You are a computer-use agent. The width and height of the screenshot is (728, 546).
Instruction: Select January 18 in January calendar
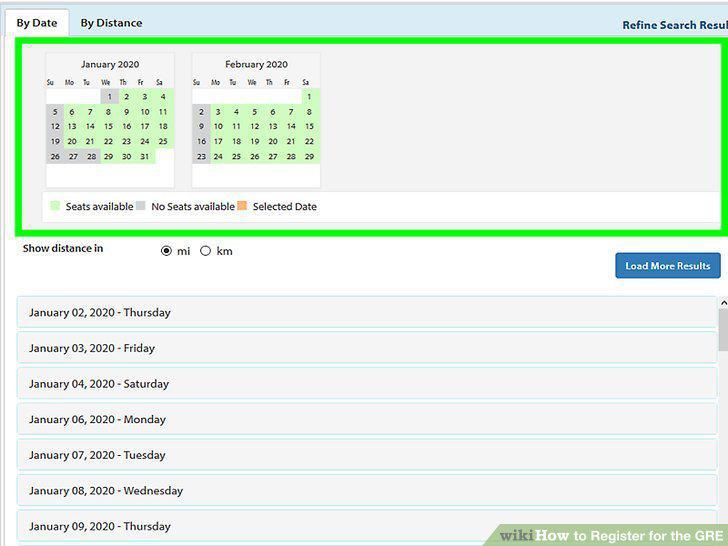[x=163, y=126]
